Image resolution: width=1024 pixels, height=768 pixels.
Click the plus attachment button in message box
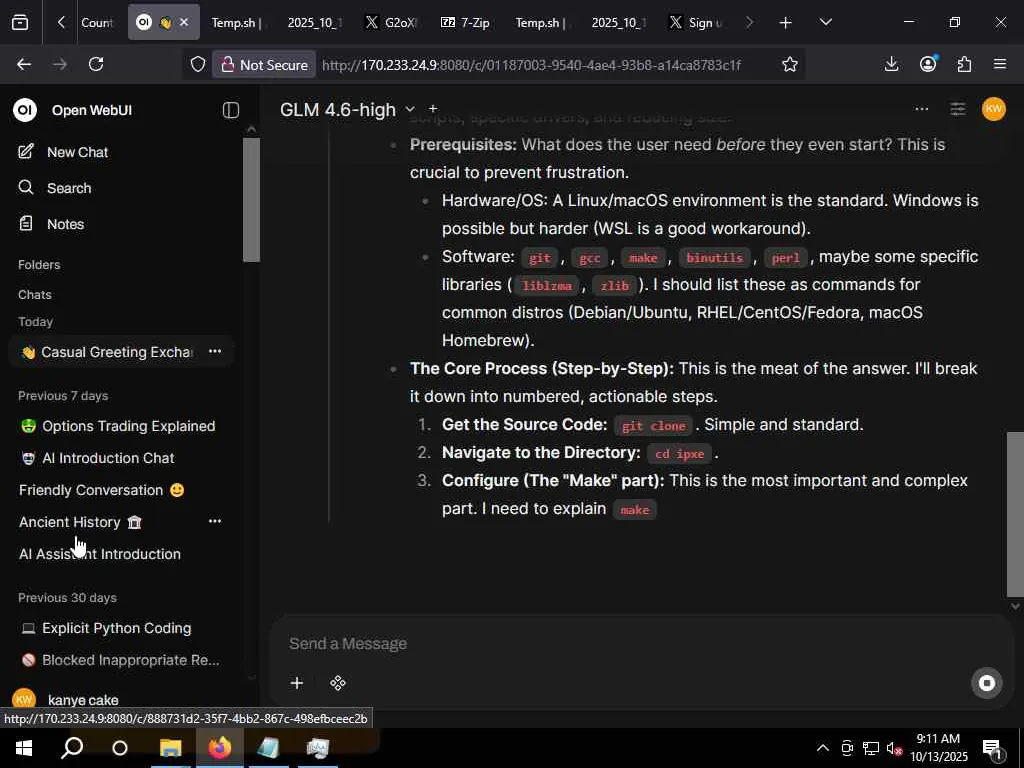point(296,682)
